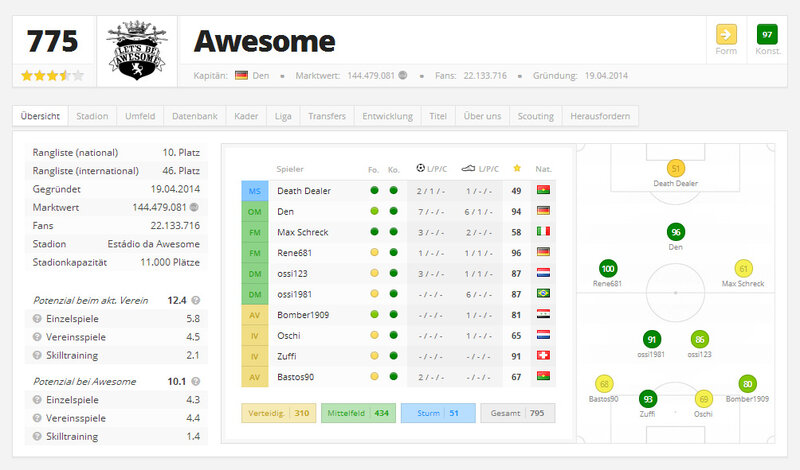Click the Swiss flag in Zuffi's row
Image resolution: width=800 pixels, height=470 pixels.
[x=543, y=356]
